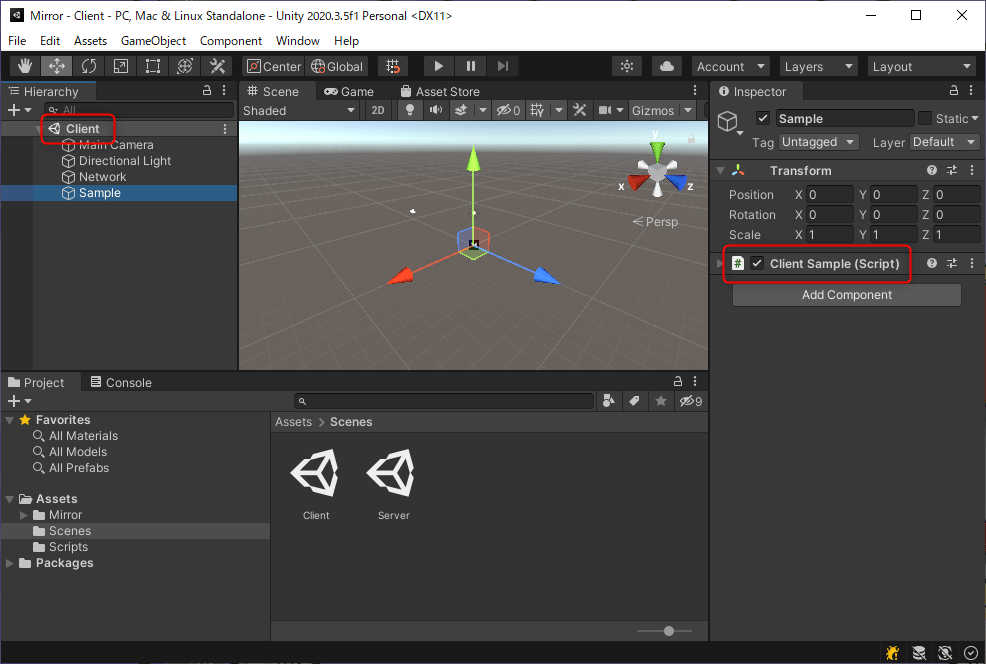Open the Scenes folder
This screenshot has width=986, height=664.
point(70,531)
